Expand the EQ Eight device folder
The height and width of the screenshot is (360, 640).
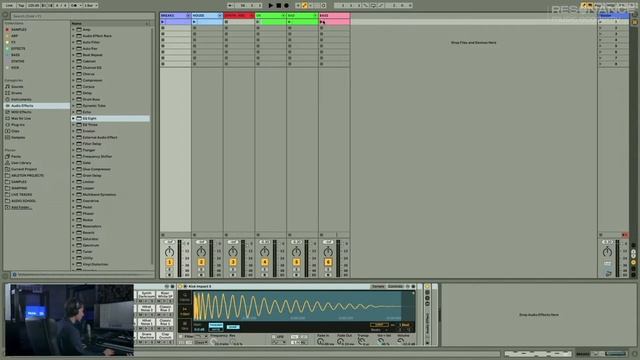(x=74, y=118)
